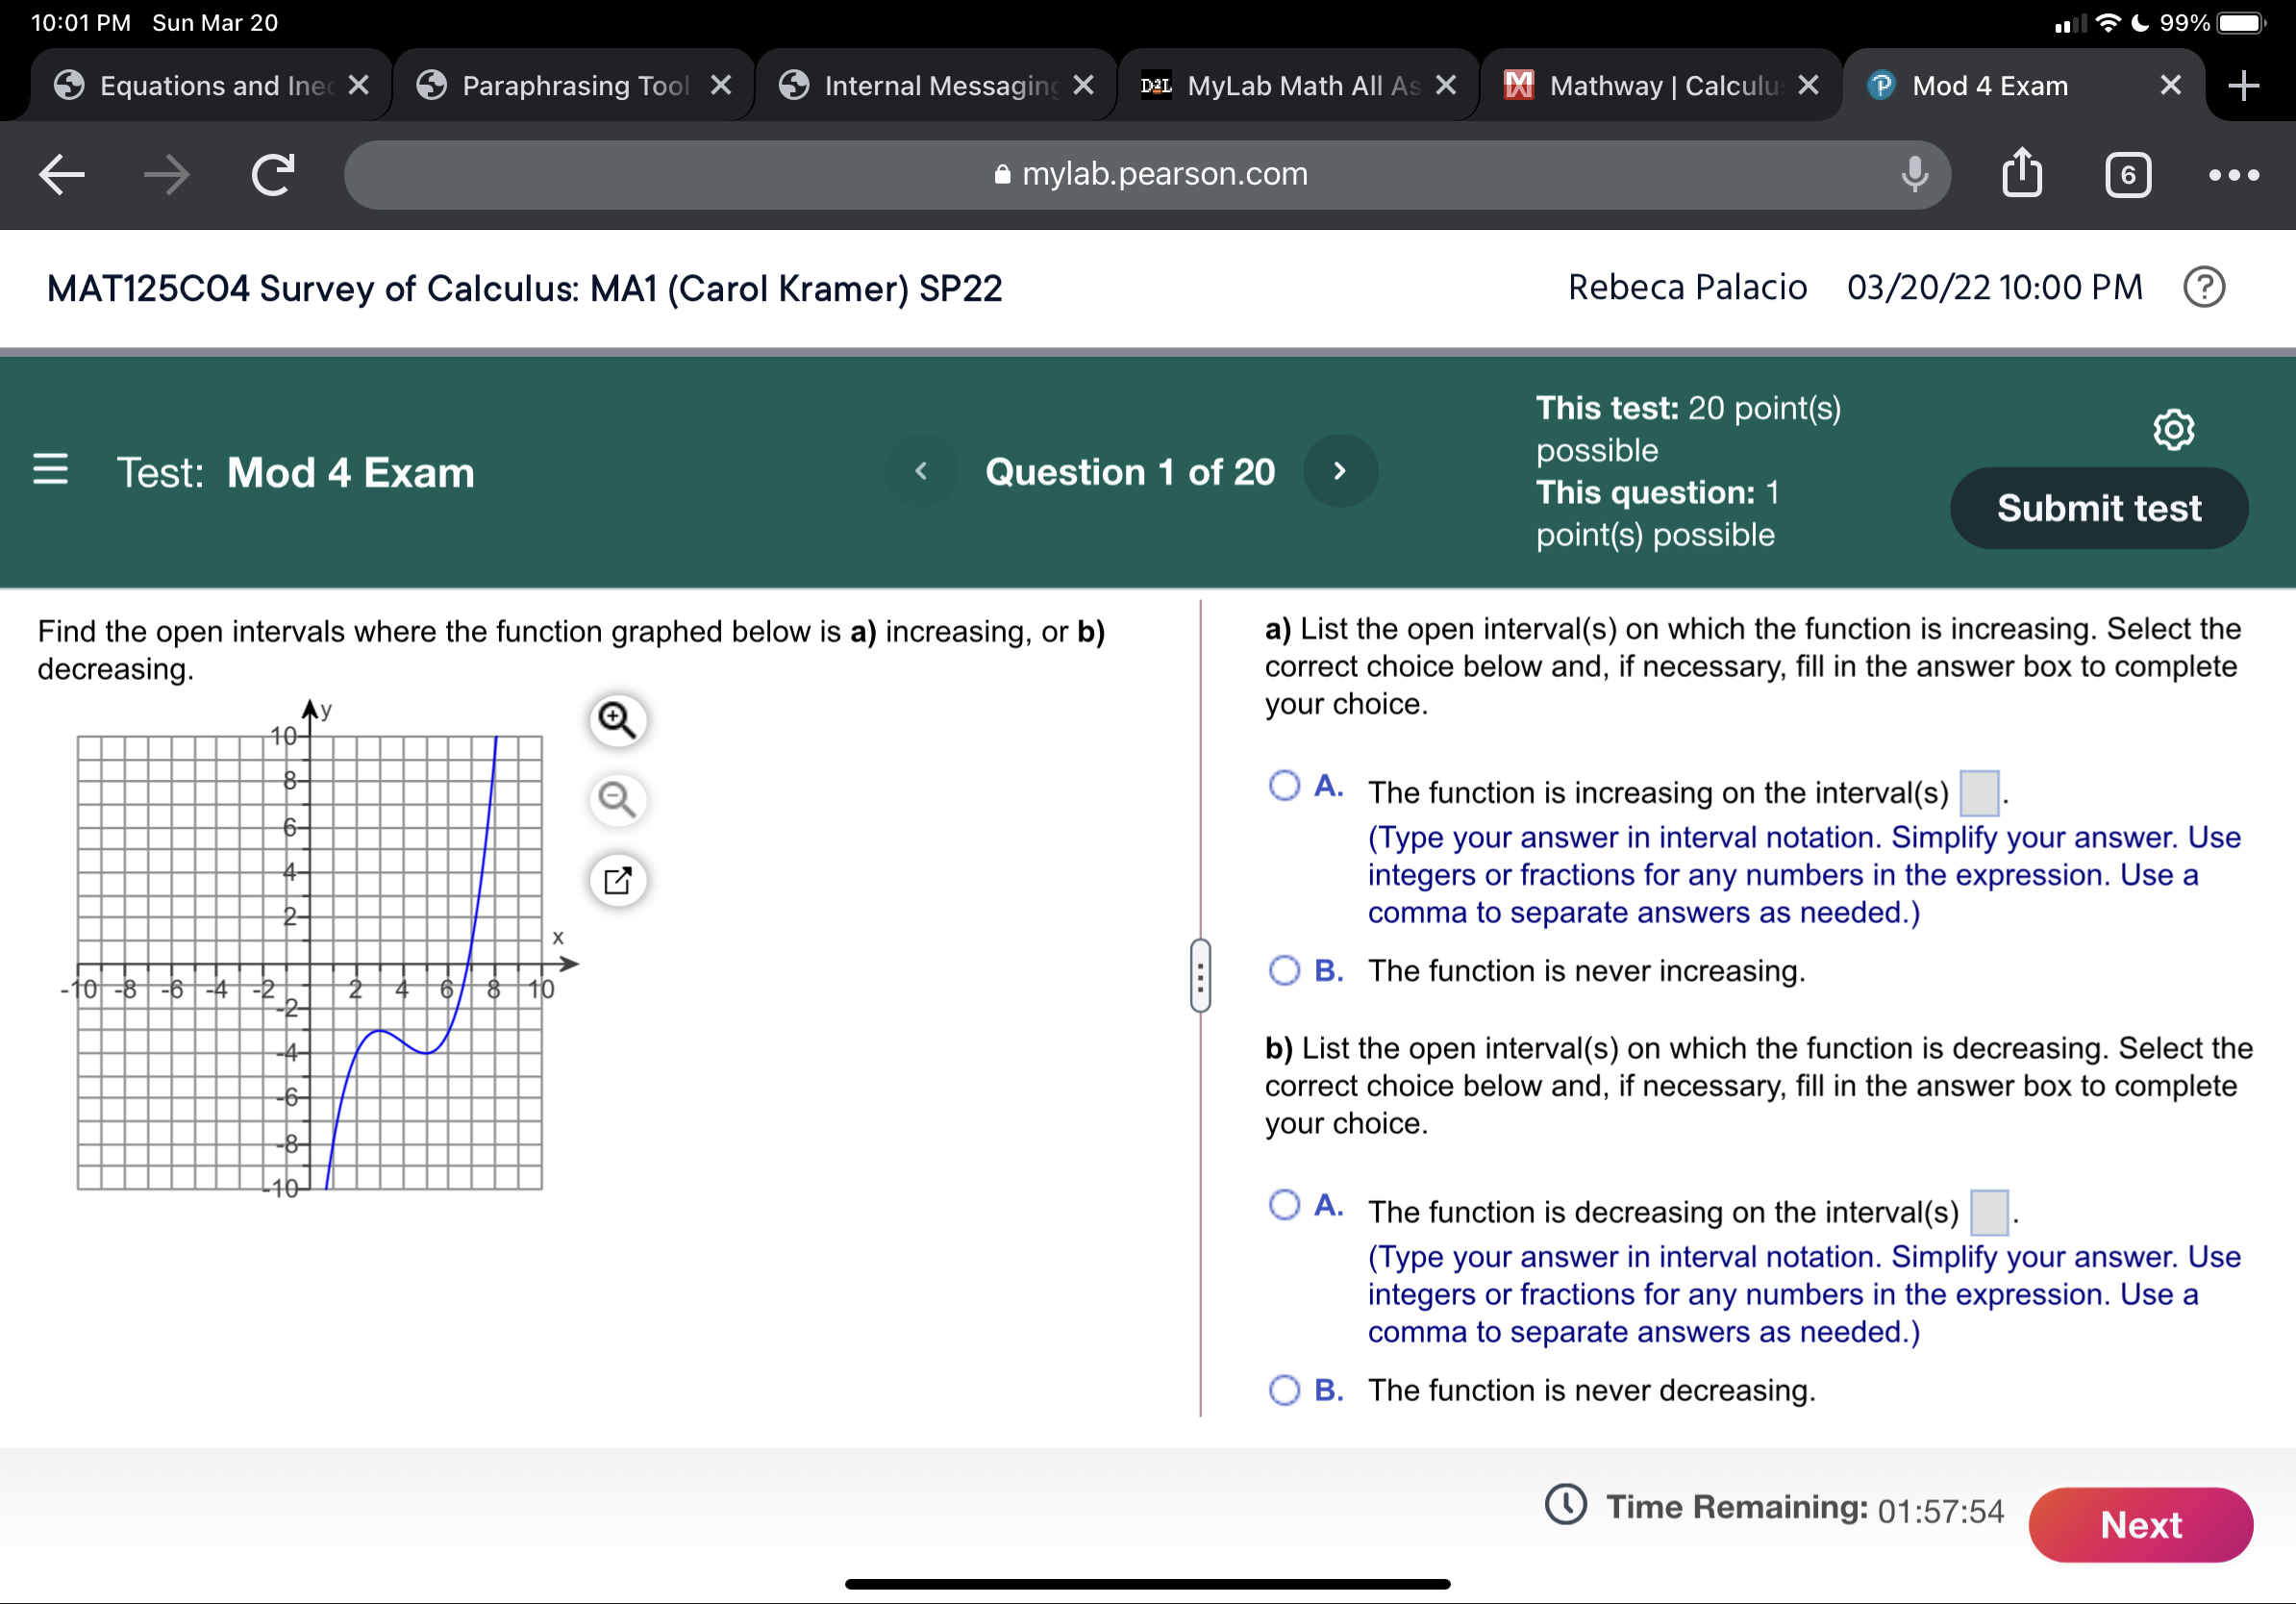Click the zoom-in magnifier icon beside the graph
The width and height of the screenshot is (2296, 1604).
(x=616, y=719)
